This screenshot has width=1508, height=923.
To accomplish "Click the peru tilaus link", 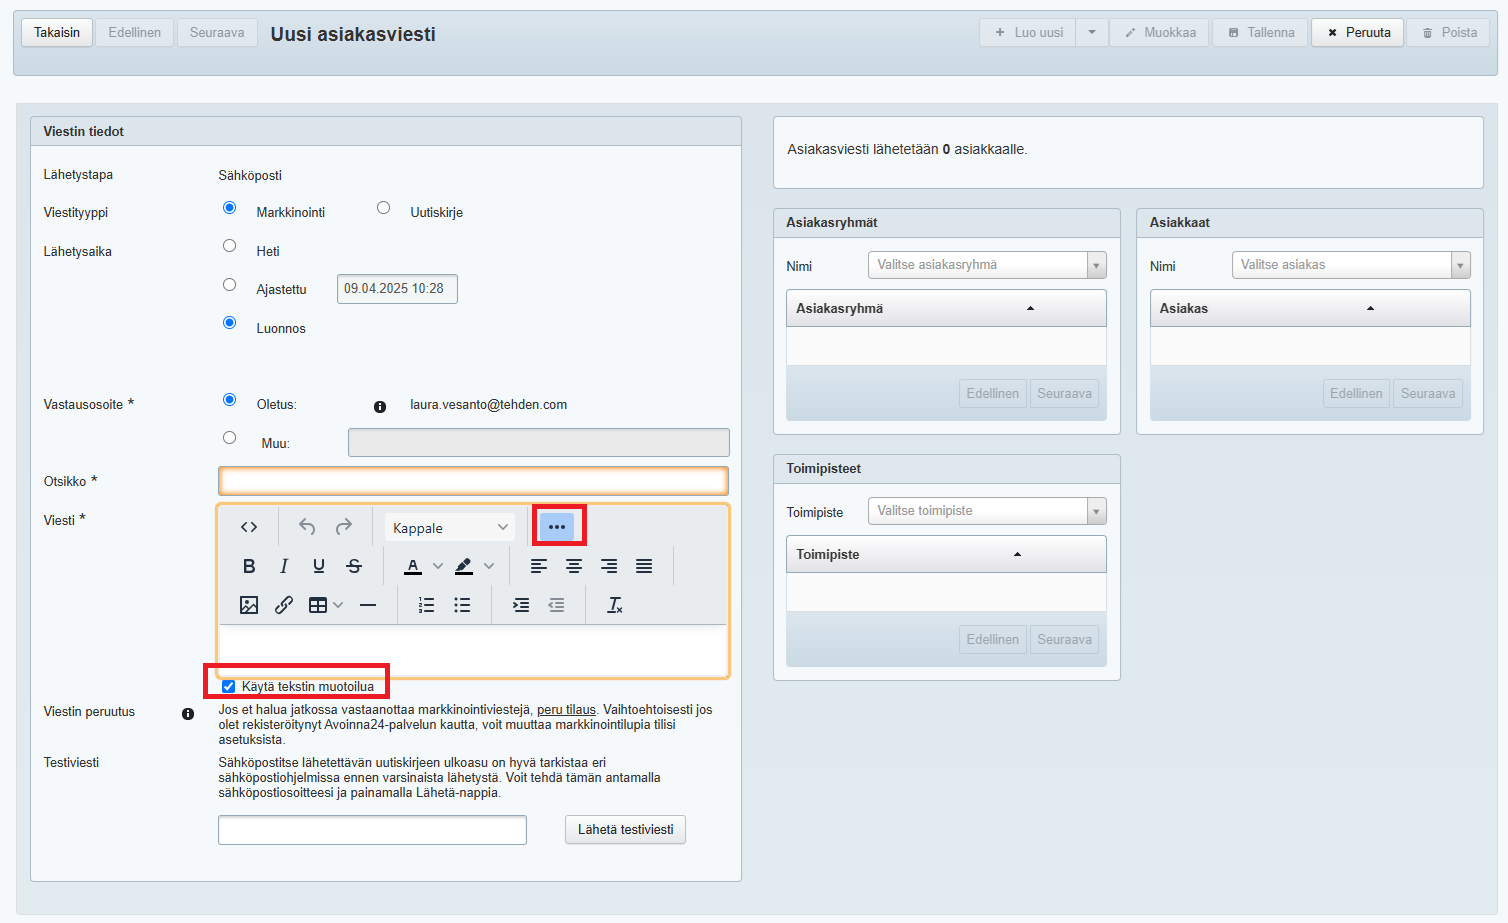I will (x=566, y=710).
